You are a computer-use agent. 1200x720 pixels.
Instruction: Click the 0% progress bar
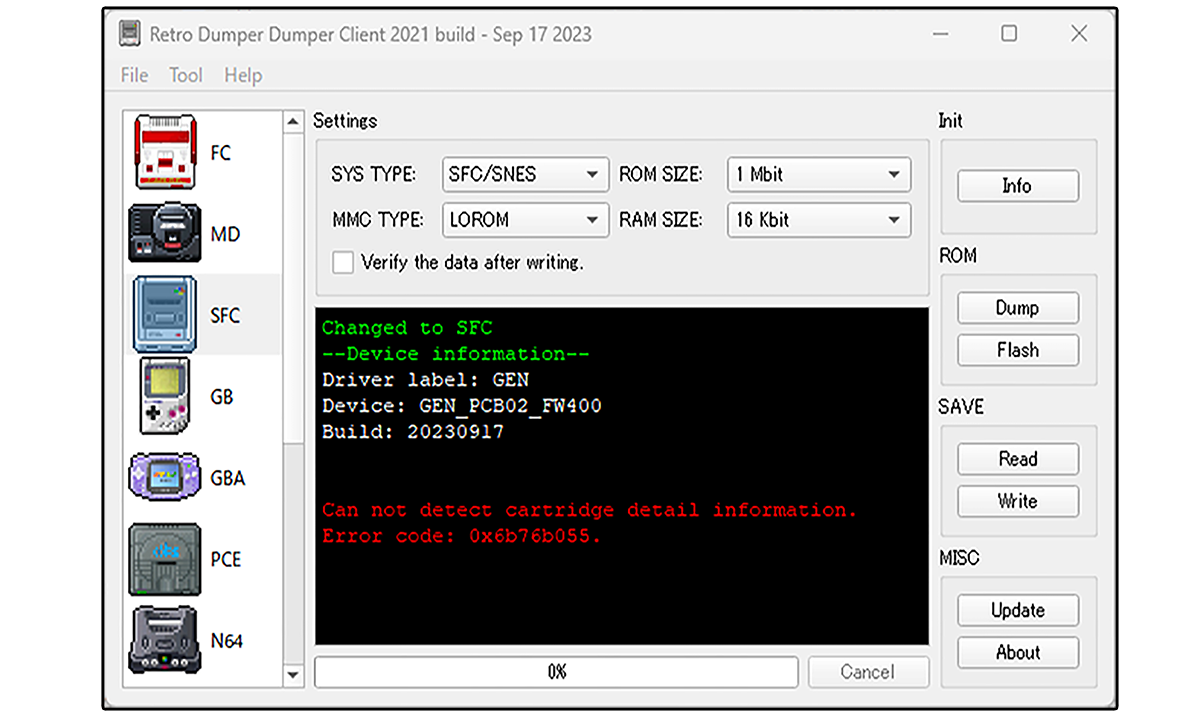point(557,672)
